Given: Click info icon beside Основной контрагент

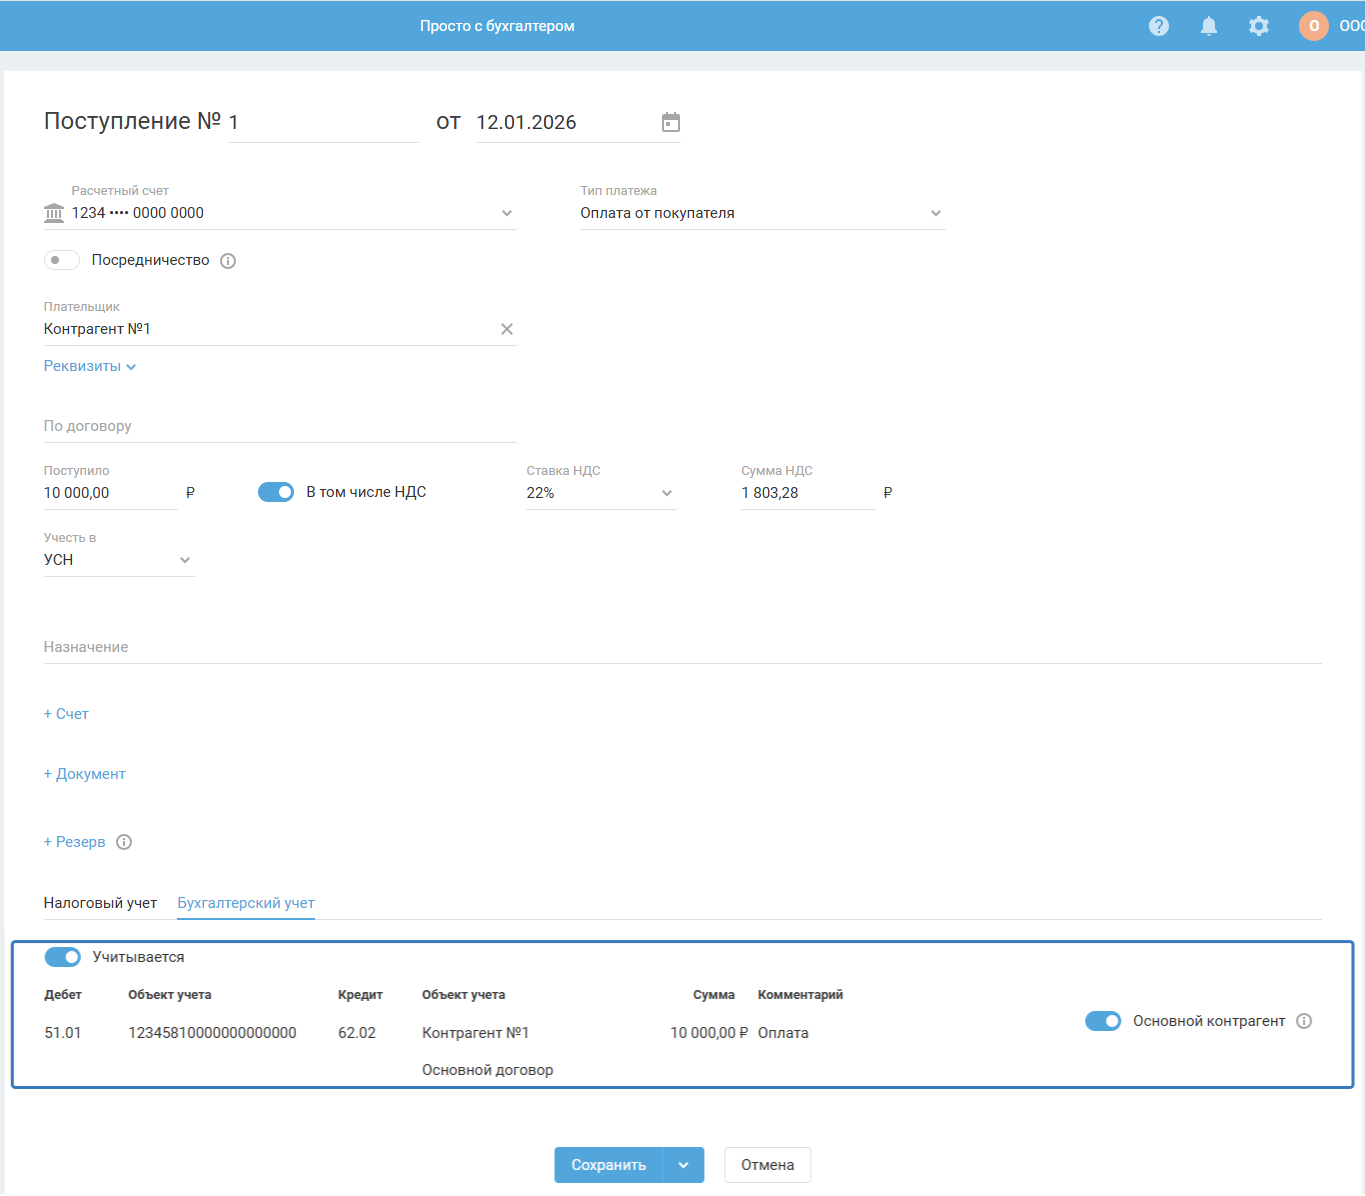Looking at the screenshot, I should (x=1303, y=1021).
